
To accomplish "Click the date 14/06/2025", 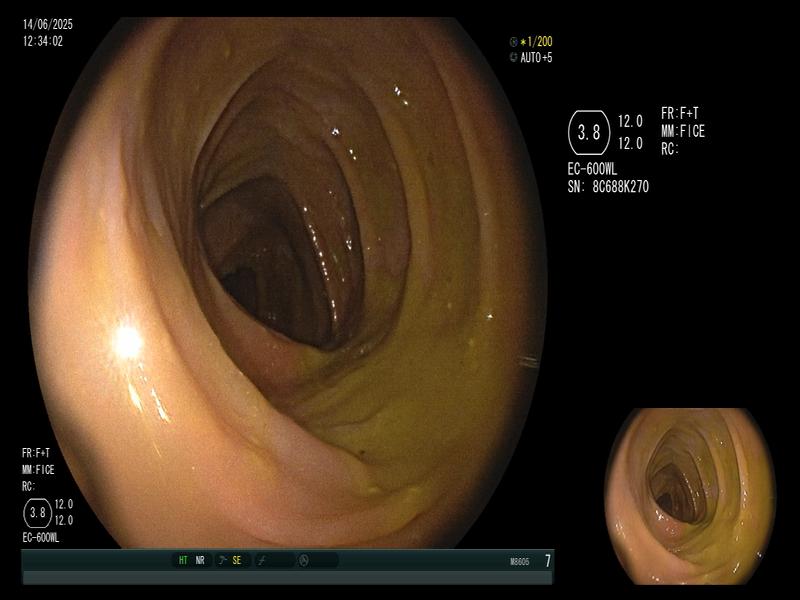I will pyautogui.click(x=48, y=24).
